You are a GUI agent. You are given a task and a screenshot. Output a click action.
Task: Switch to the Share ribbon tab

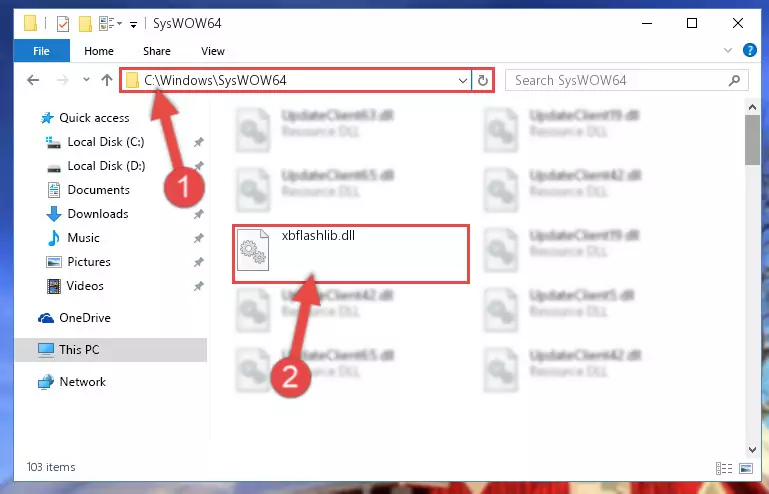pyautogui.click(x=157, y=51)
